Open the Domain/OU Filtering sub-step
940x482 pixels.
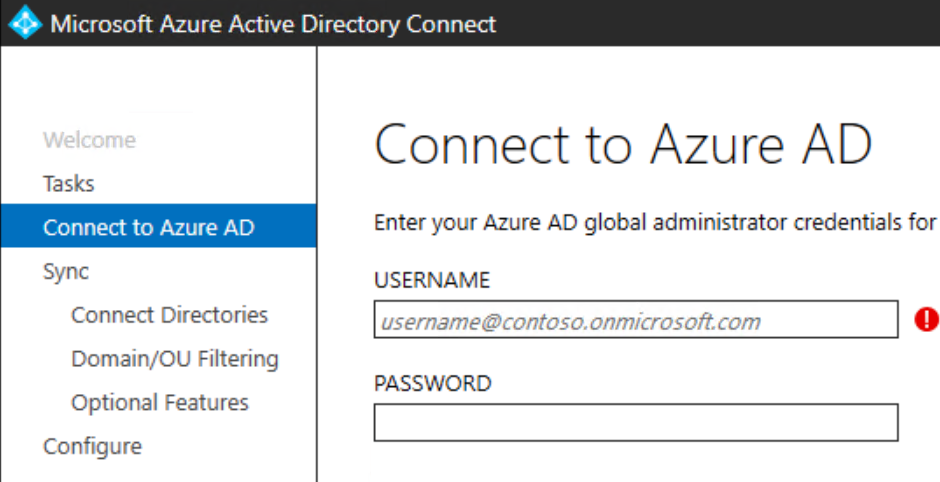click(x=174, y=359)
